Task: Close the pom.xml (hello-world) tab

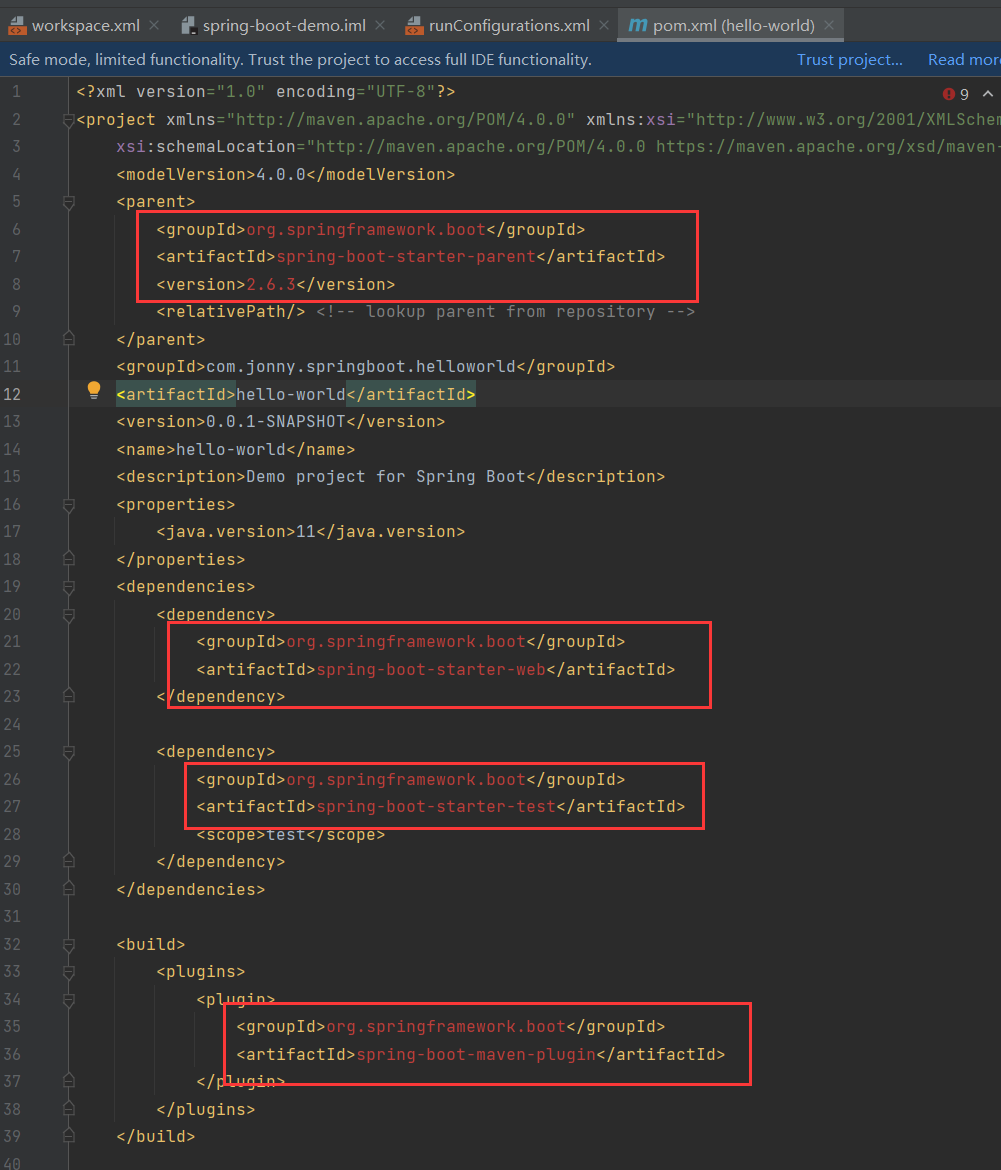Action: [829, 25]
